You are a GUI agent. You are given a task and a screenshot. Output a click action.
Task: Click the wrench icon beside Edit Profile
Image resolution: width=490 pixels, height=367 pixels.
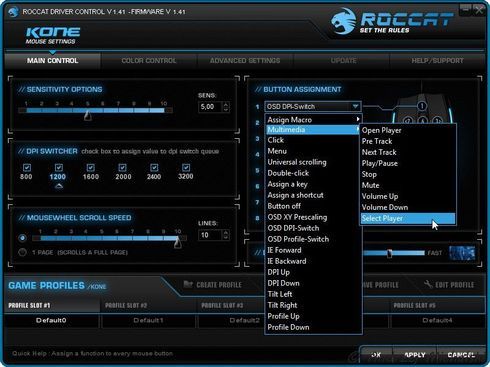pos(428,284)
